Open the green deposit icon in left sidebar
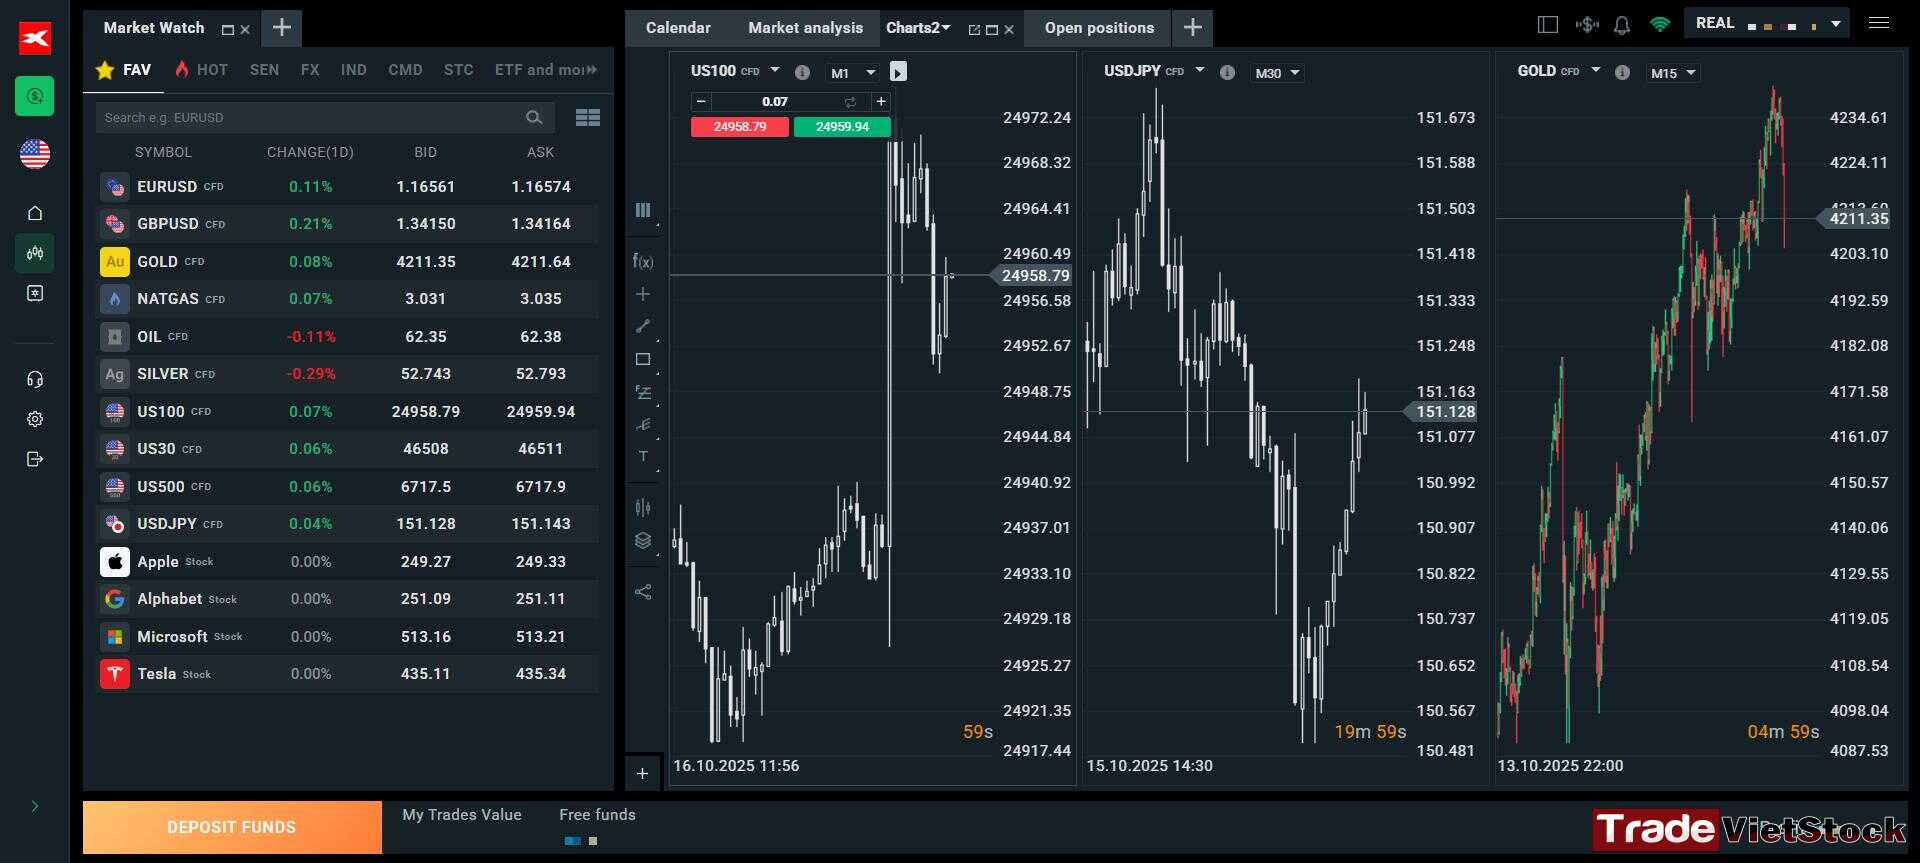The height and width of the screenshot is (863, 1920). (x=35, y=96)
